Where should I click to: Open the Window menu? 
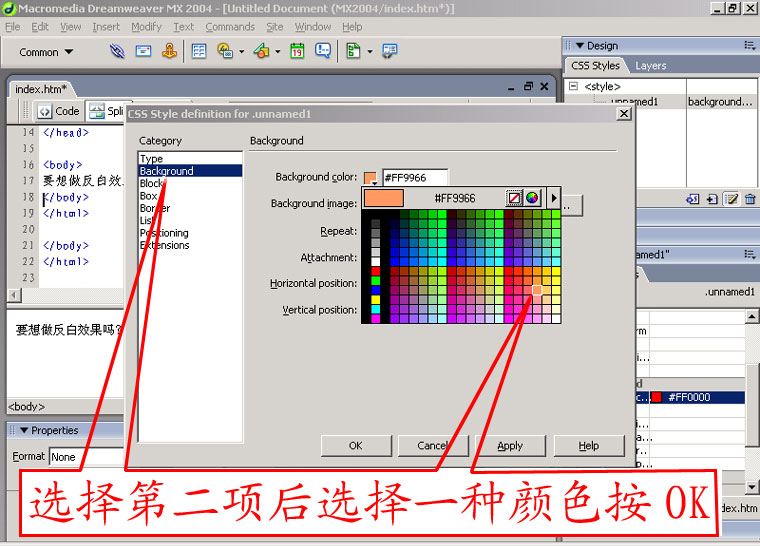pyautogui.click(x=313, y=27)
